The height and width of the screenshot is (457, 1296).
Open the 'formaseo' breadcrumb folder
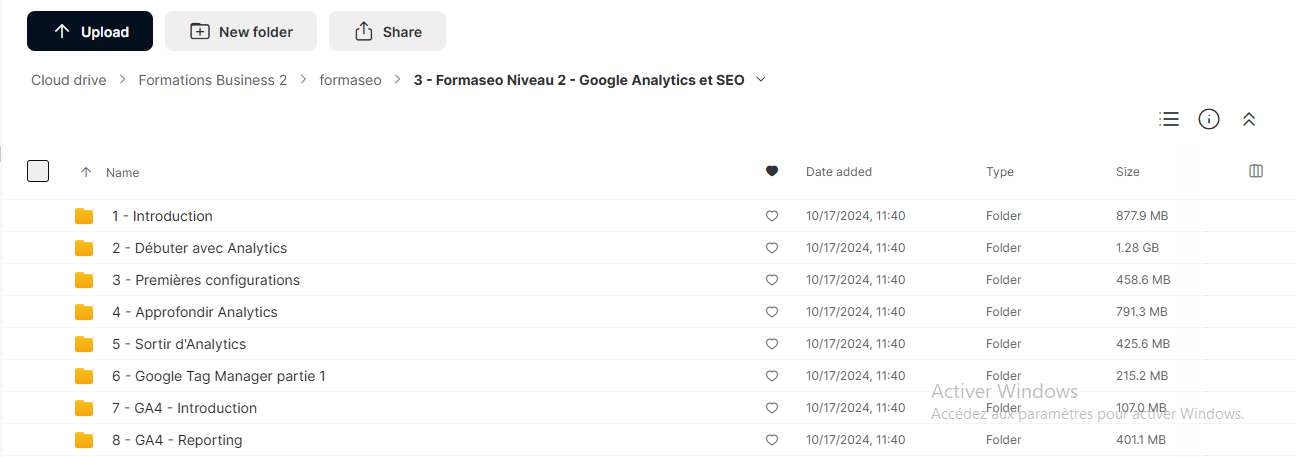(350, 80)
